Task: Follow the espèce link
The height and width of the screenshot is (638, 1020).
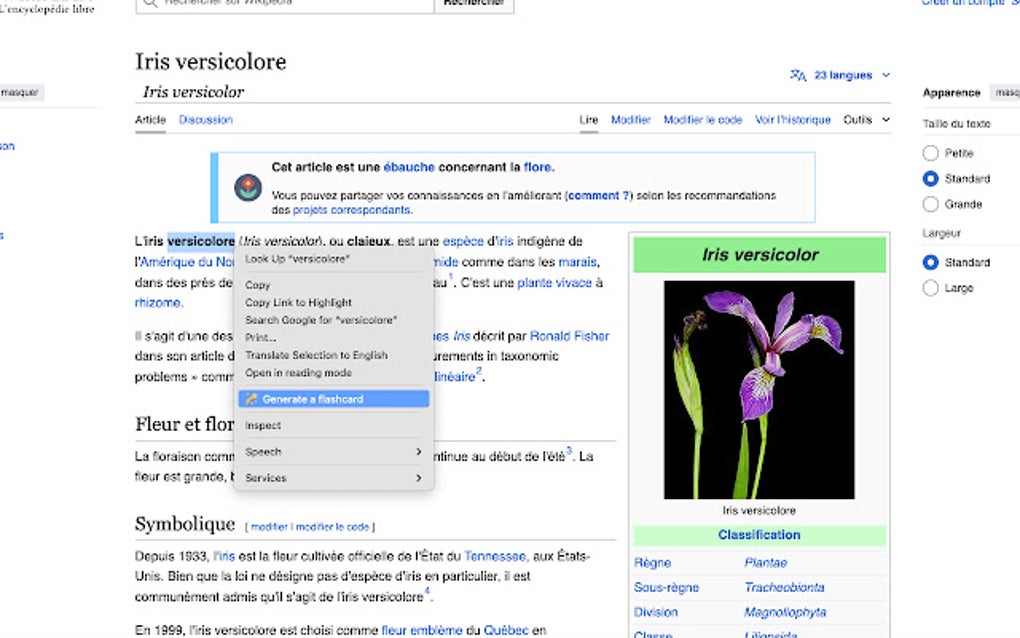Action: 463,241
